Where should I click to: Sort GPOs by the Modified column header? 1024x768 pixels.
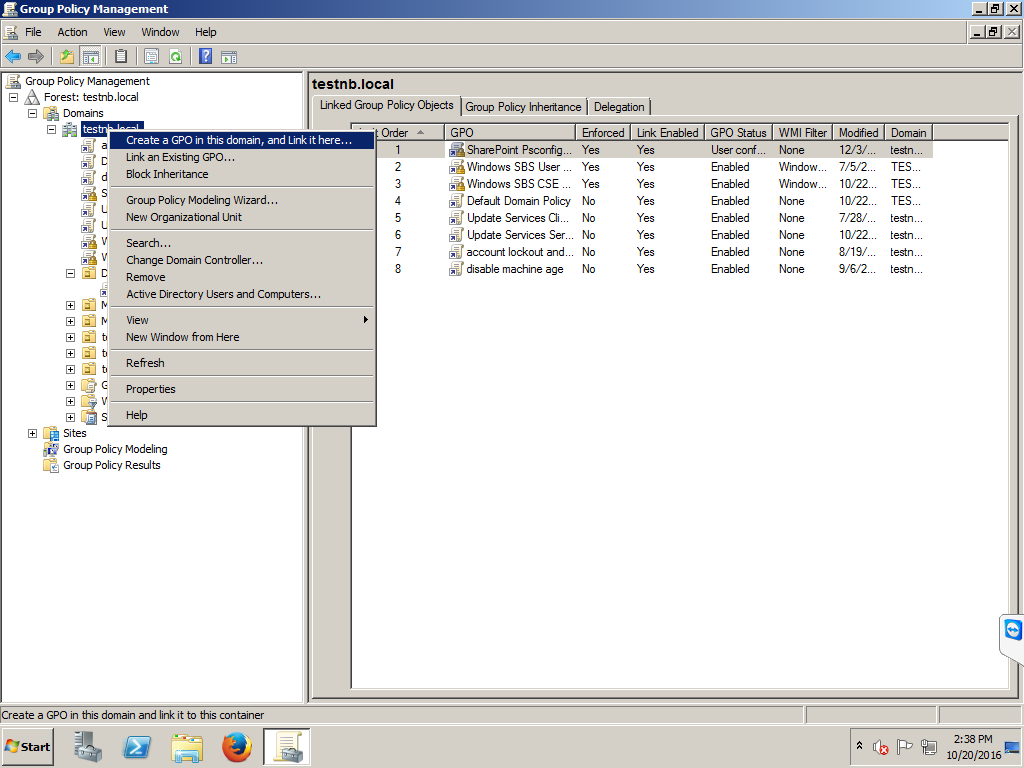(x=857, y=131)
